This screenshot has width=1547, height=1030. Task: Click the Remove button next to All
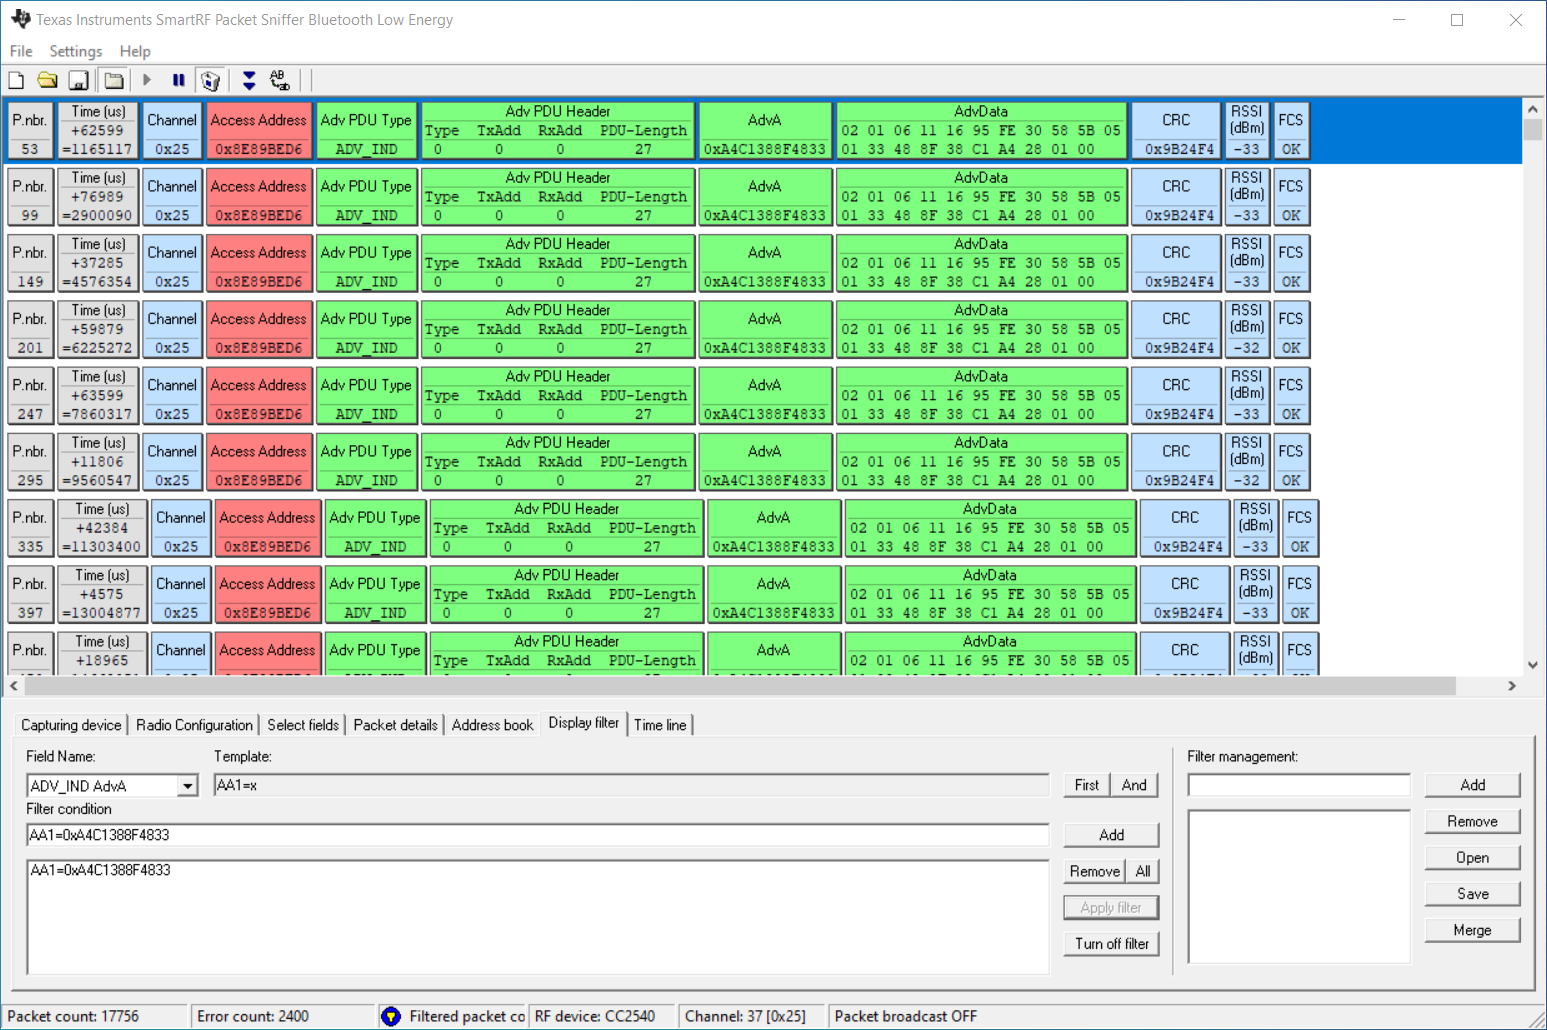pos(1095,871)
